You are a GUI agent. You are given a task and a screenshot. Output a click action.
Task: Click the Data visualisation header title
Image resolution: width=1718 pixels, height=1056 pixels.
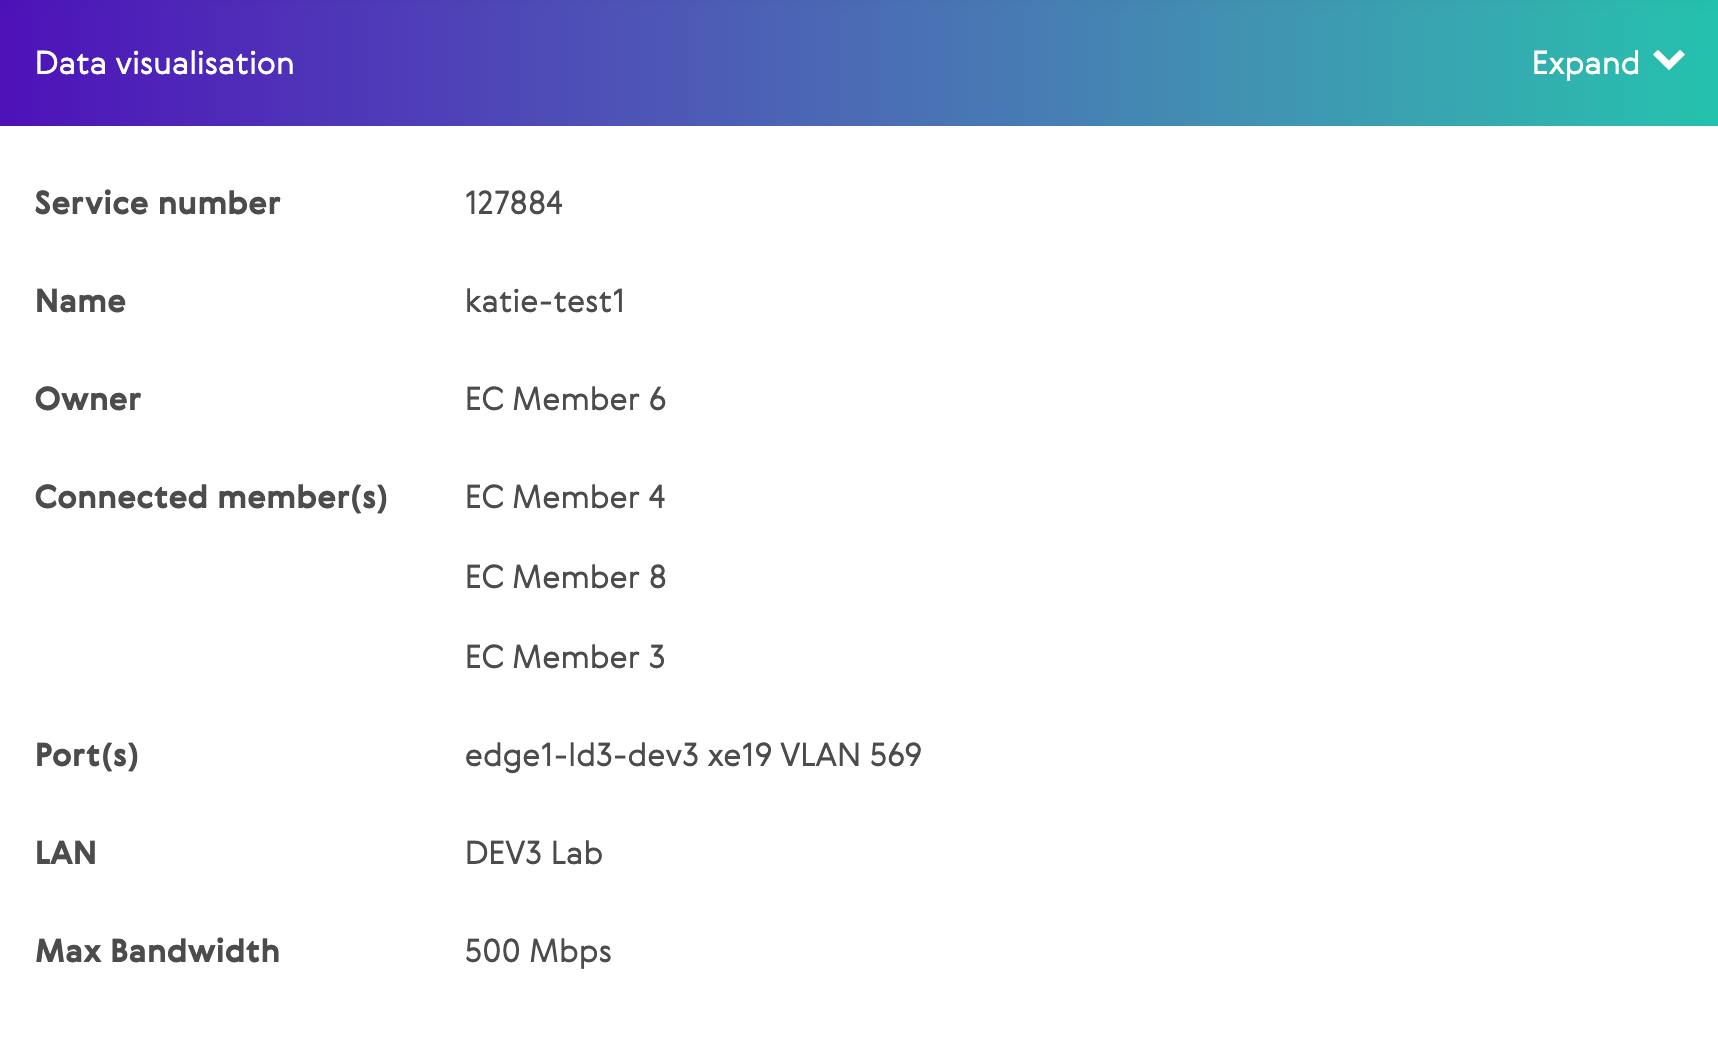coord(164,63)
